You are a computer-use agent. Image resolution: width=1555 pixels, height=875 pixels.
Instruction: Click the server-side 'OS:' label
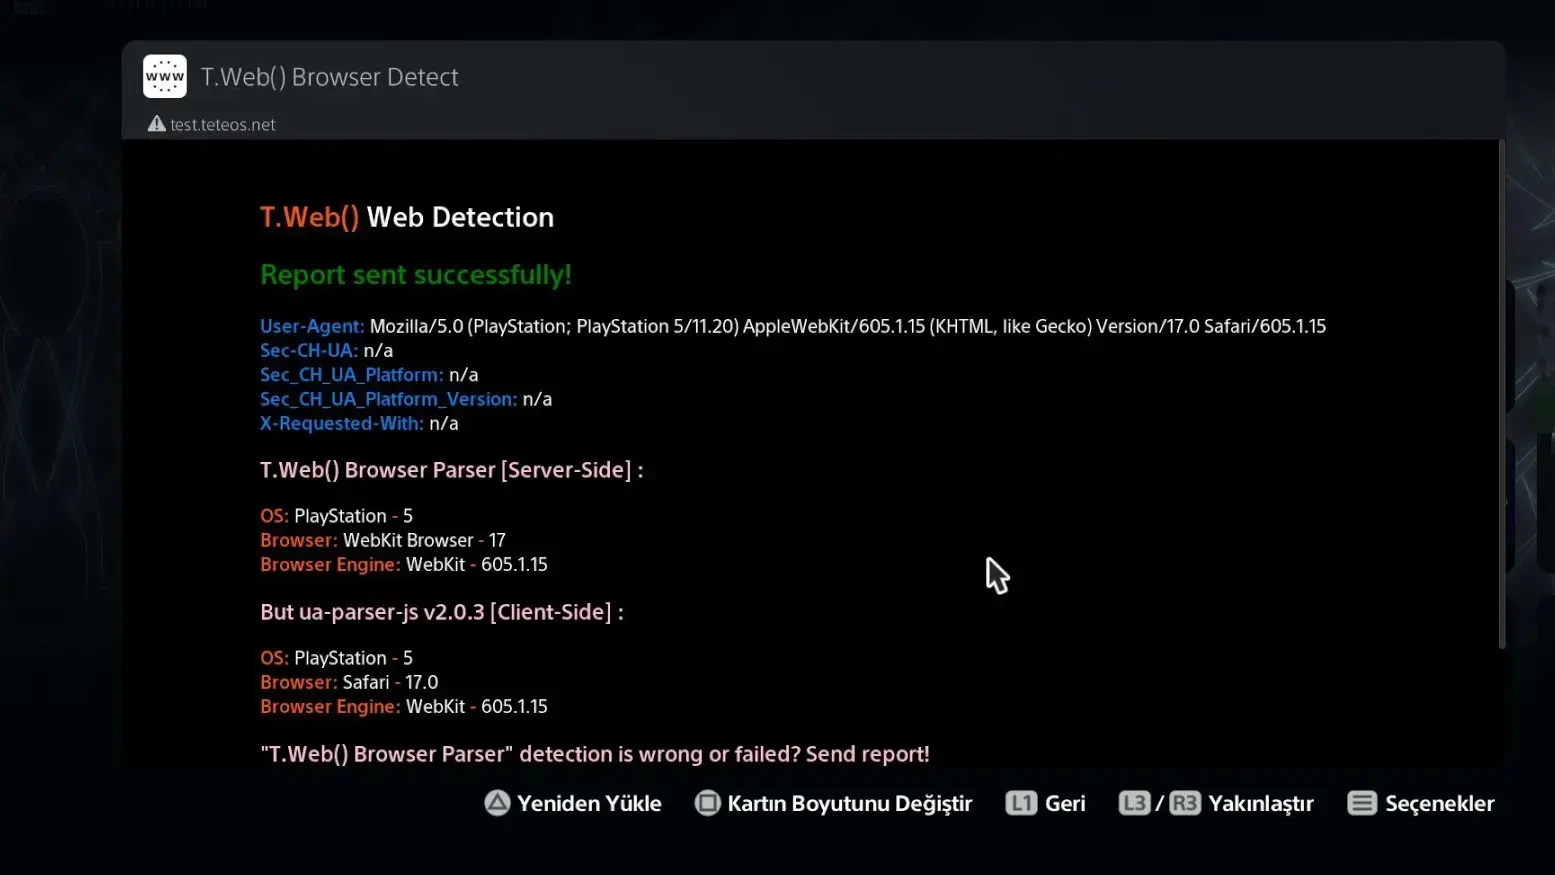[274, 516]
